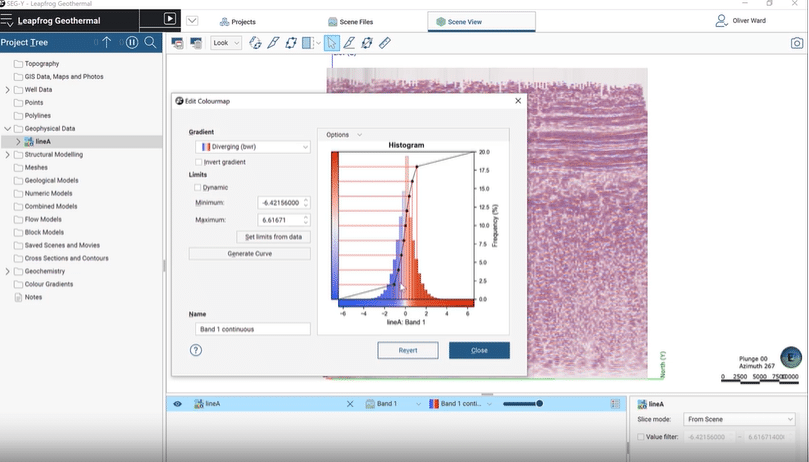This screenshot has height=462, width=809.
Task: Select the draw slicer line tool
Action: (x=273, y=43)
